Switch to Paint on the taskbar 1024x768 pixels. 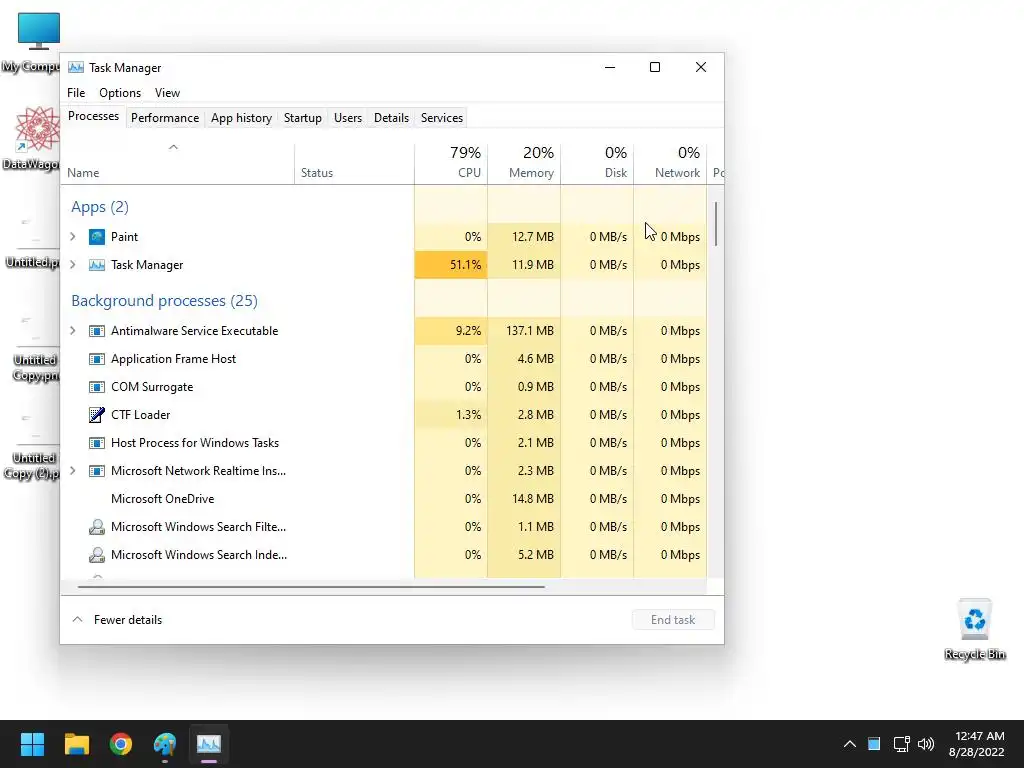click(165, 744)
